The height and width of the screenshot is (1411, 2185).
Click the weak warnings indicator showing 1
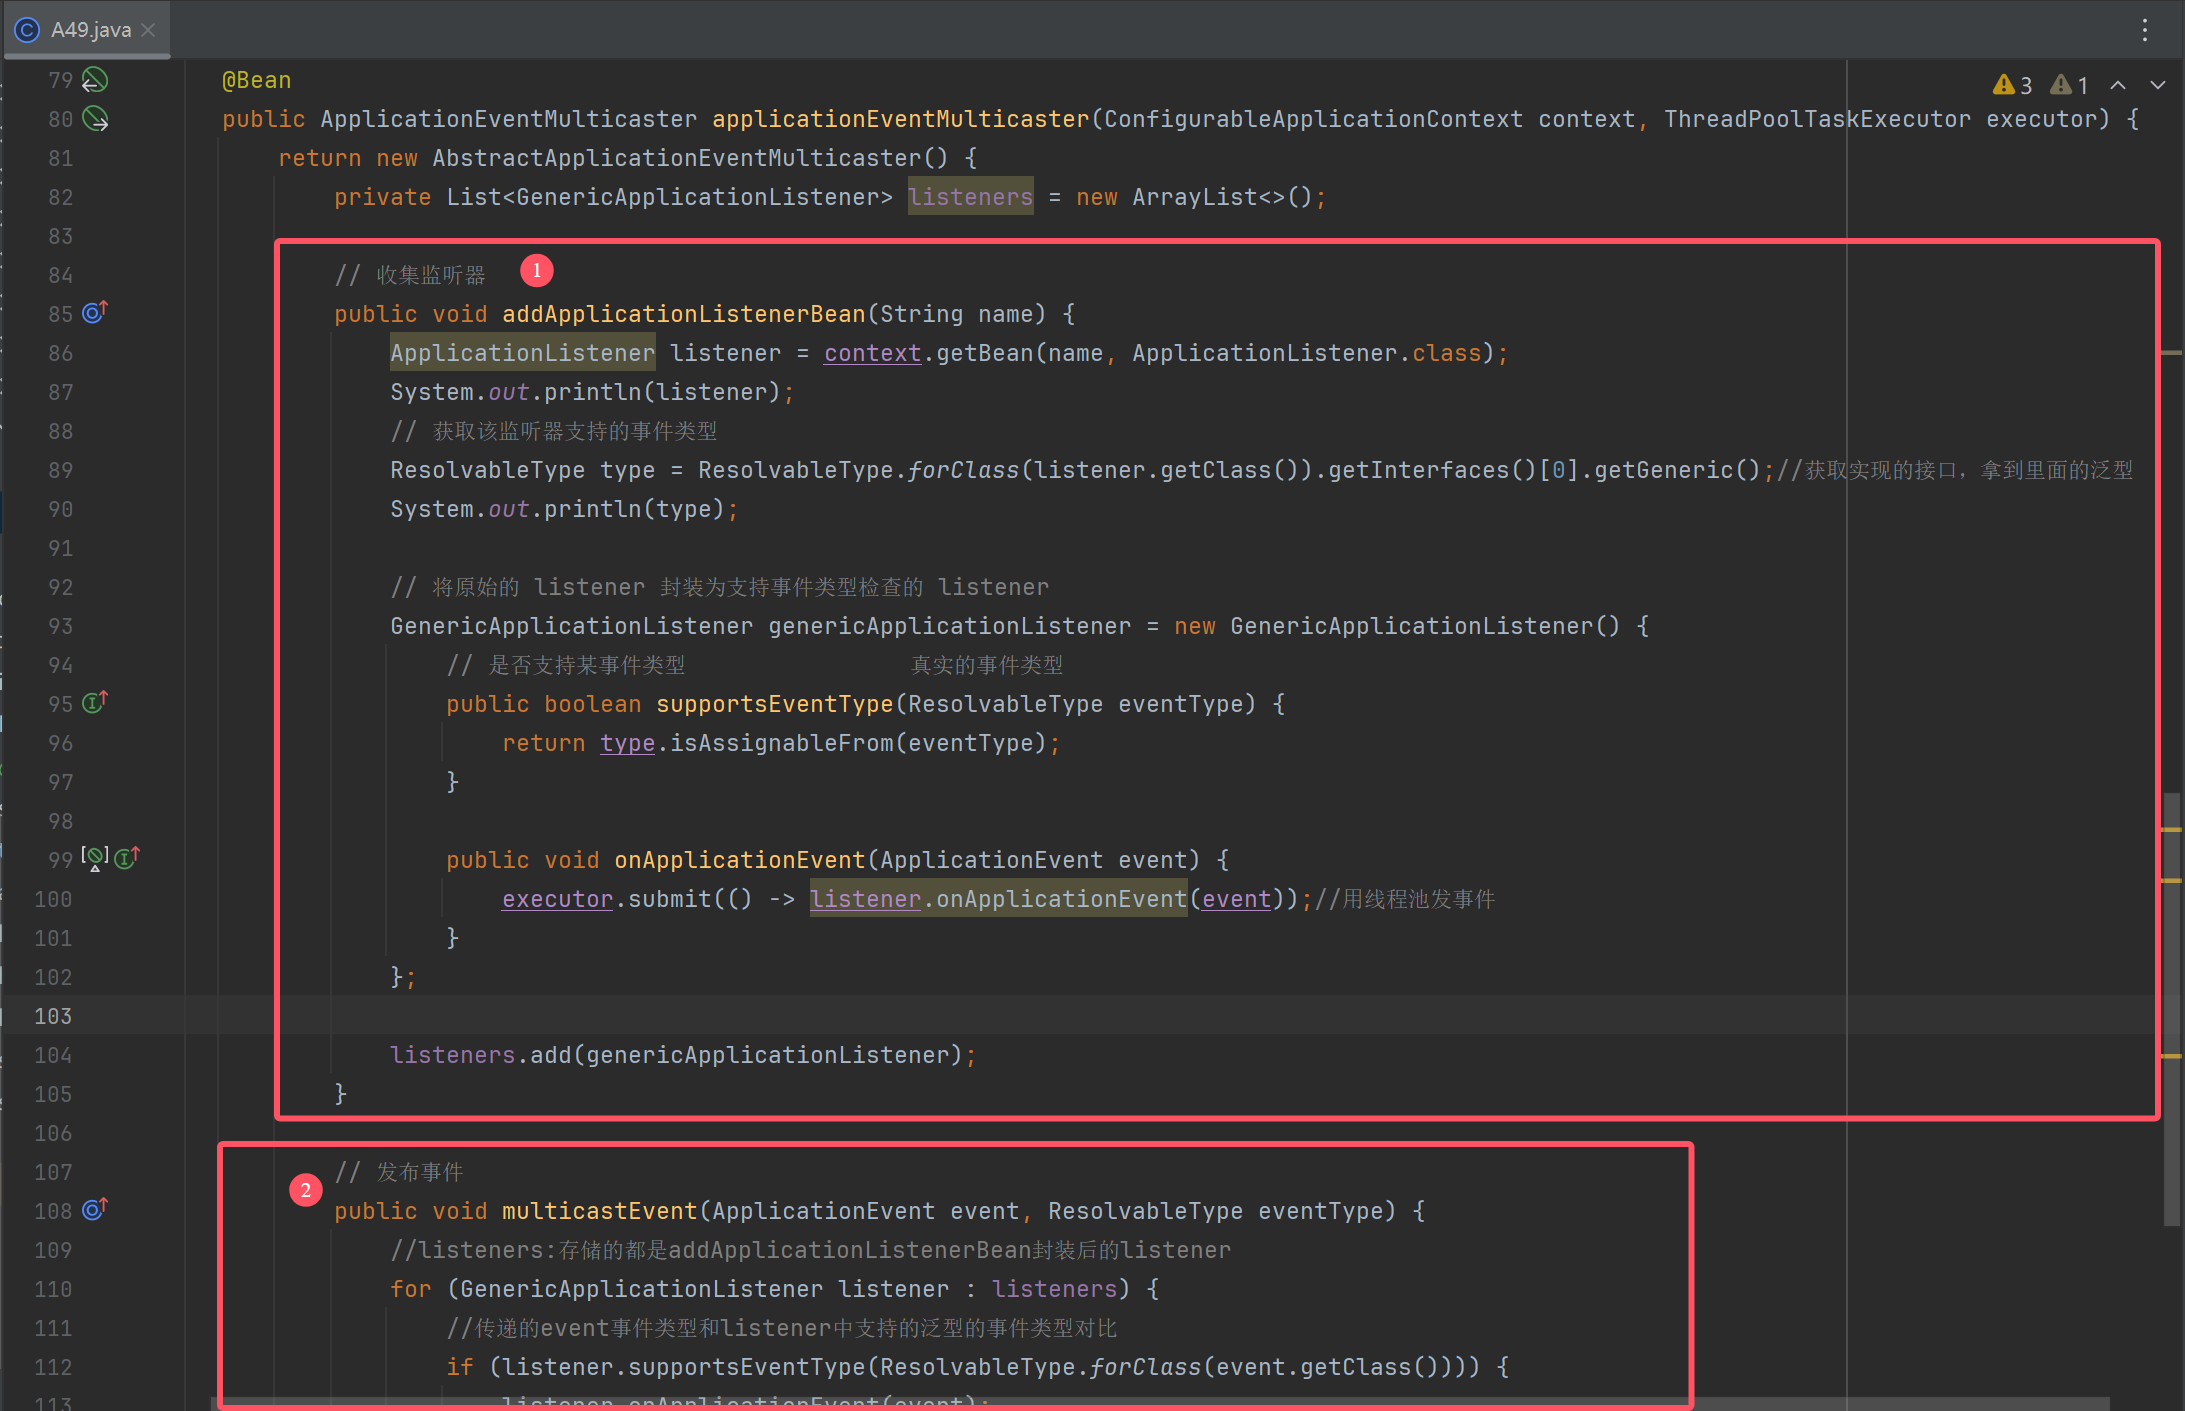(x=2069, y=85)
